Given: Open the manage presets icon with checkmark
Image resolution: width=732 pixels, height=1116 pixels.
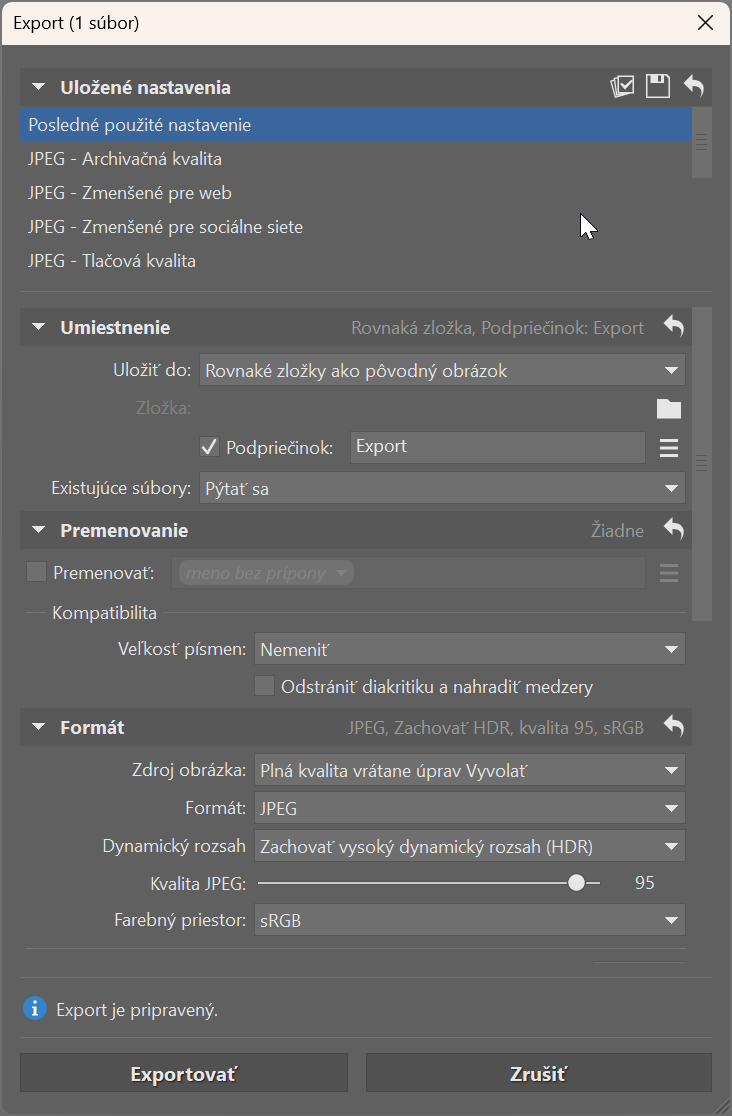Looking at the screenshot, I should 622,86.
